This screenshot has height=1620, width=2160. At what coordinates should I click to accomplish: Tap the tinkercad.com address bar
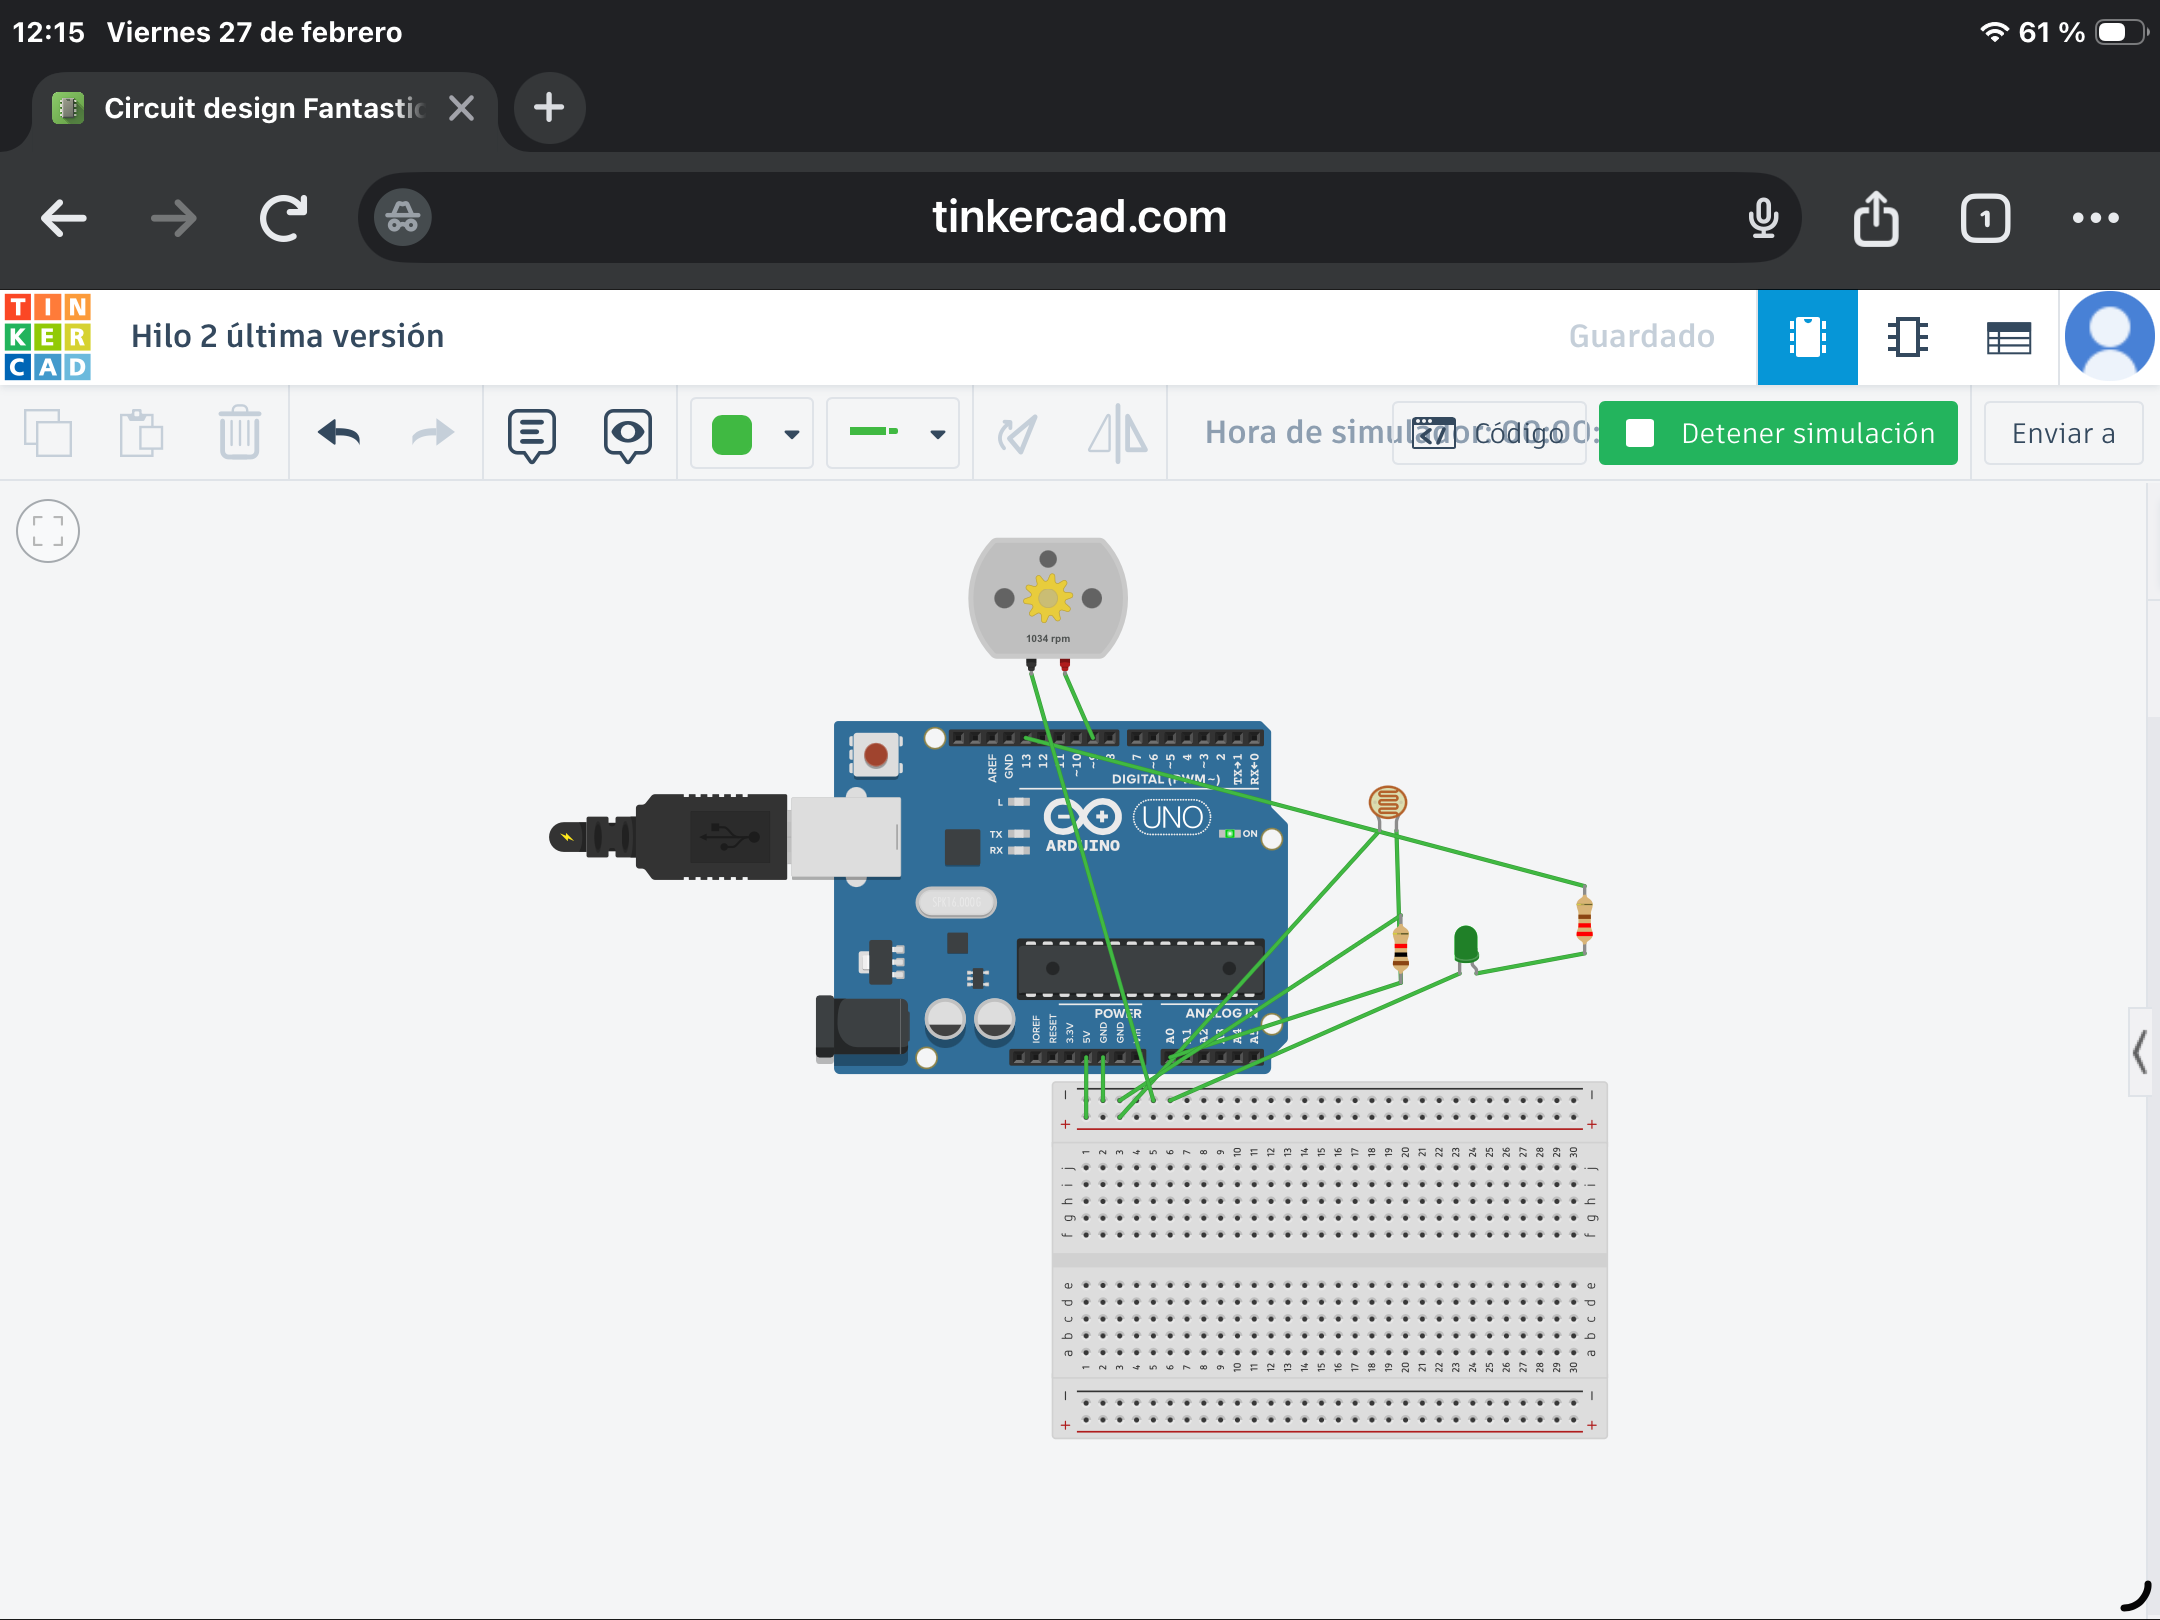point(1078,217)
